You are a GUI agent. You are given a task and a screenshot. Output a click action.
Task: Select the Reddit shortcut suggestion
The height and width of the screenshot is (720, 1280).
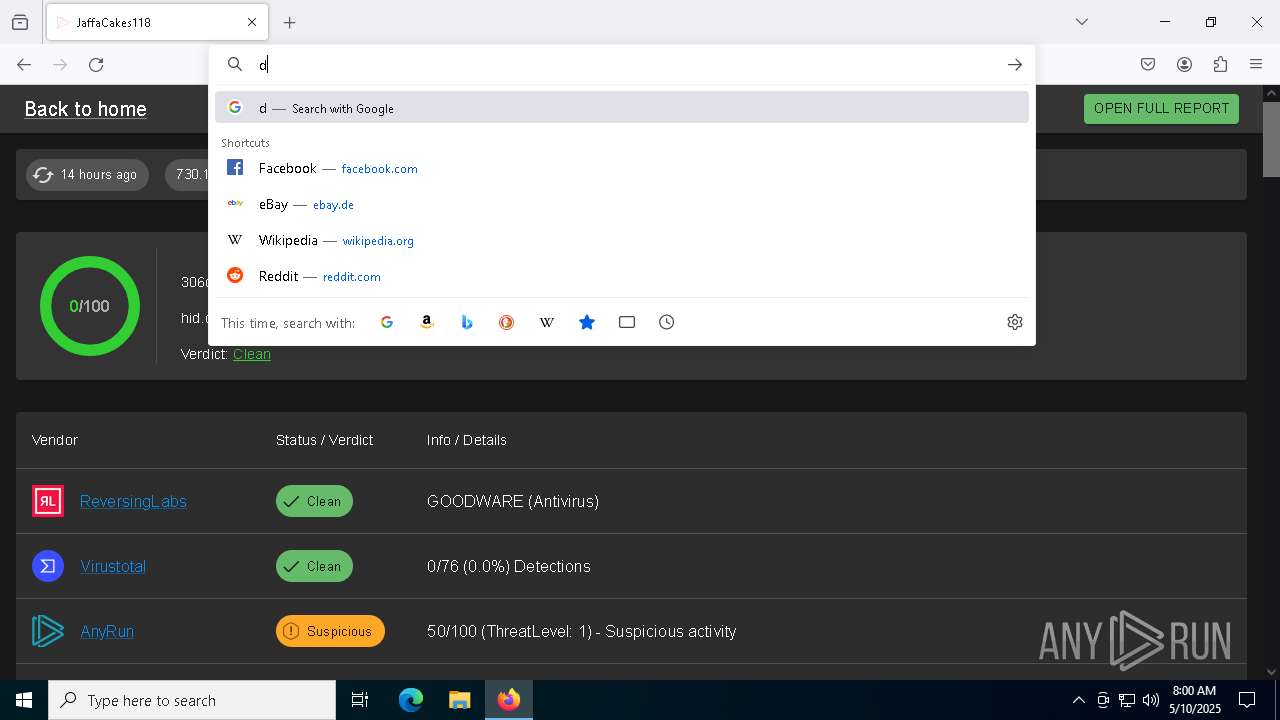tap(622, 276)
